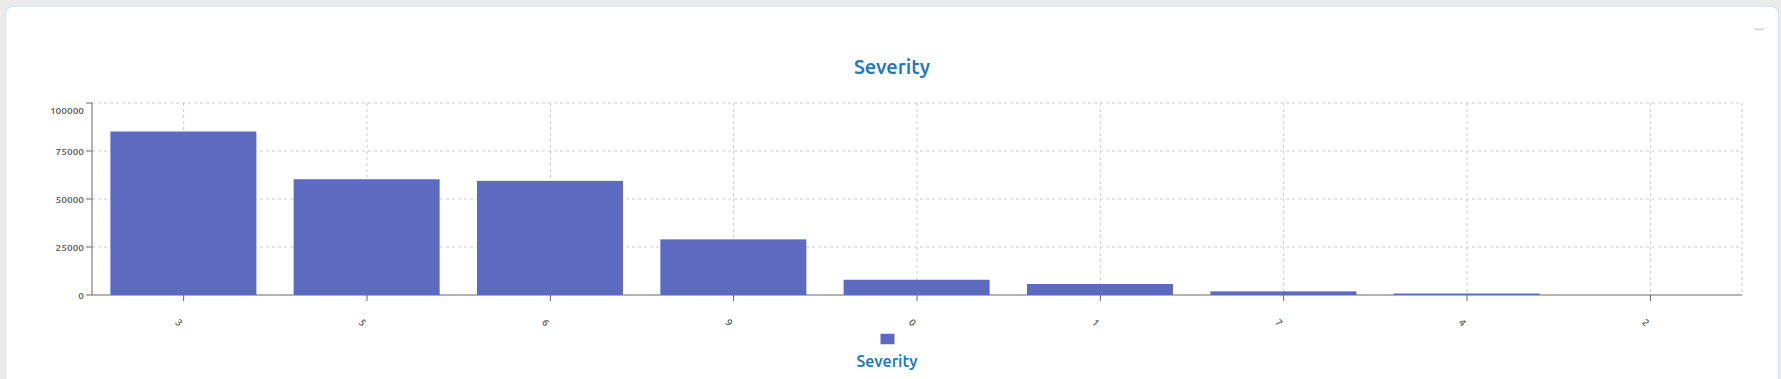Click x-axis tick label 3

point(179,323)
